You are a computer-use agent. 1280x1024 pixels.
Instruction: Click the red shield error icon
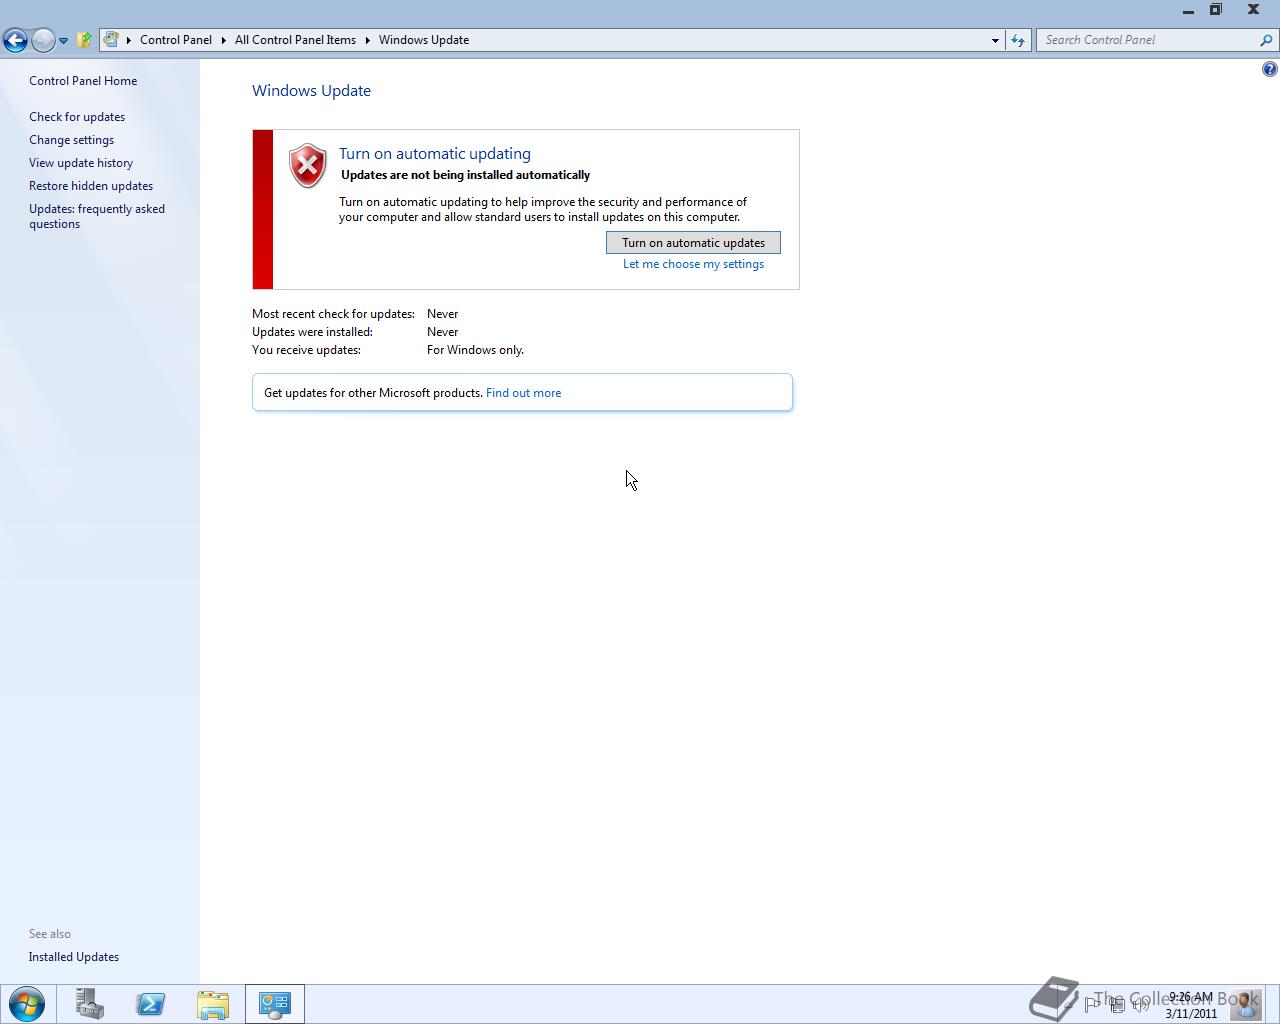click(308, 166)
